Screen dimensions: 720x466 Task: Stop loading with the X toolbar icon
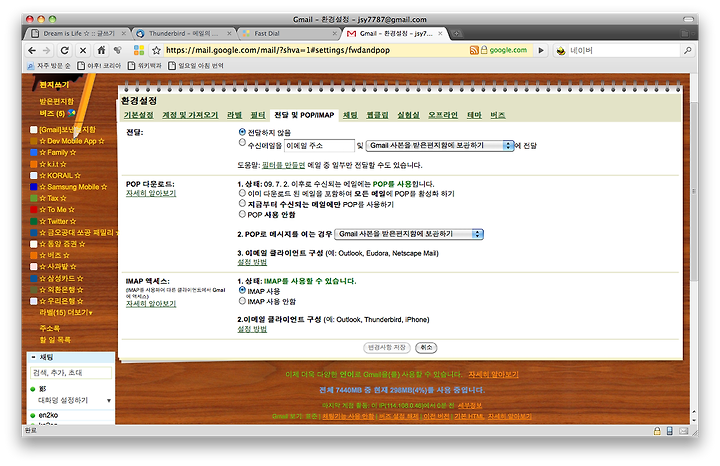click(x=83, y=50)
